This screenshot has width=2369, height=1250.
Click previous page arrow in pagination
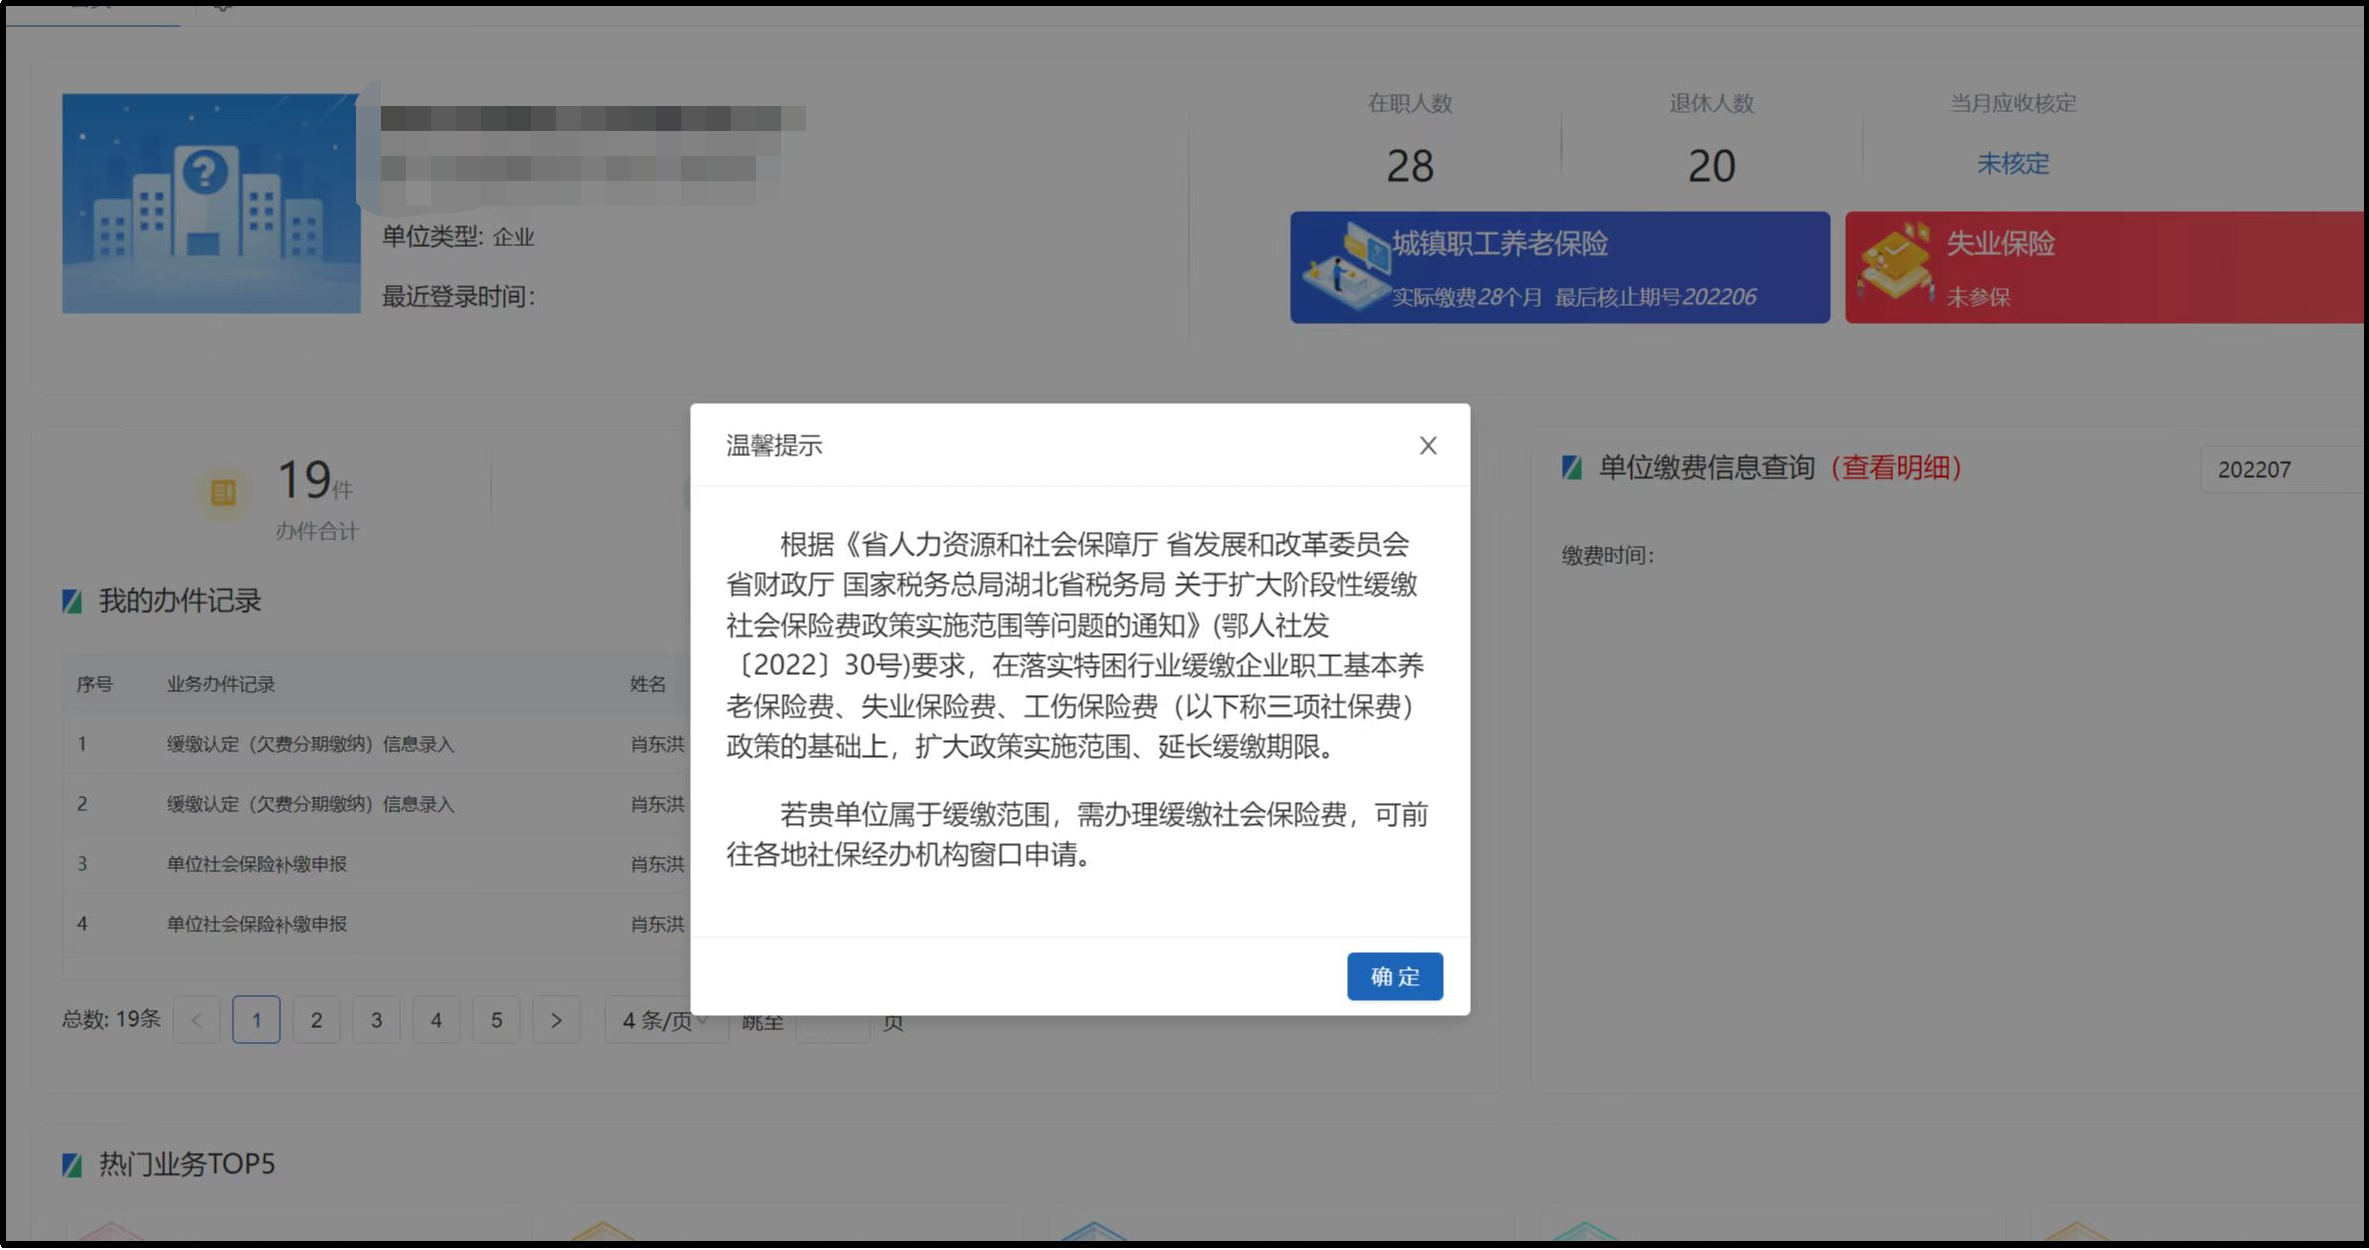click(196, 1020)
